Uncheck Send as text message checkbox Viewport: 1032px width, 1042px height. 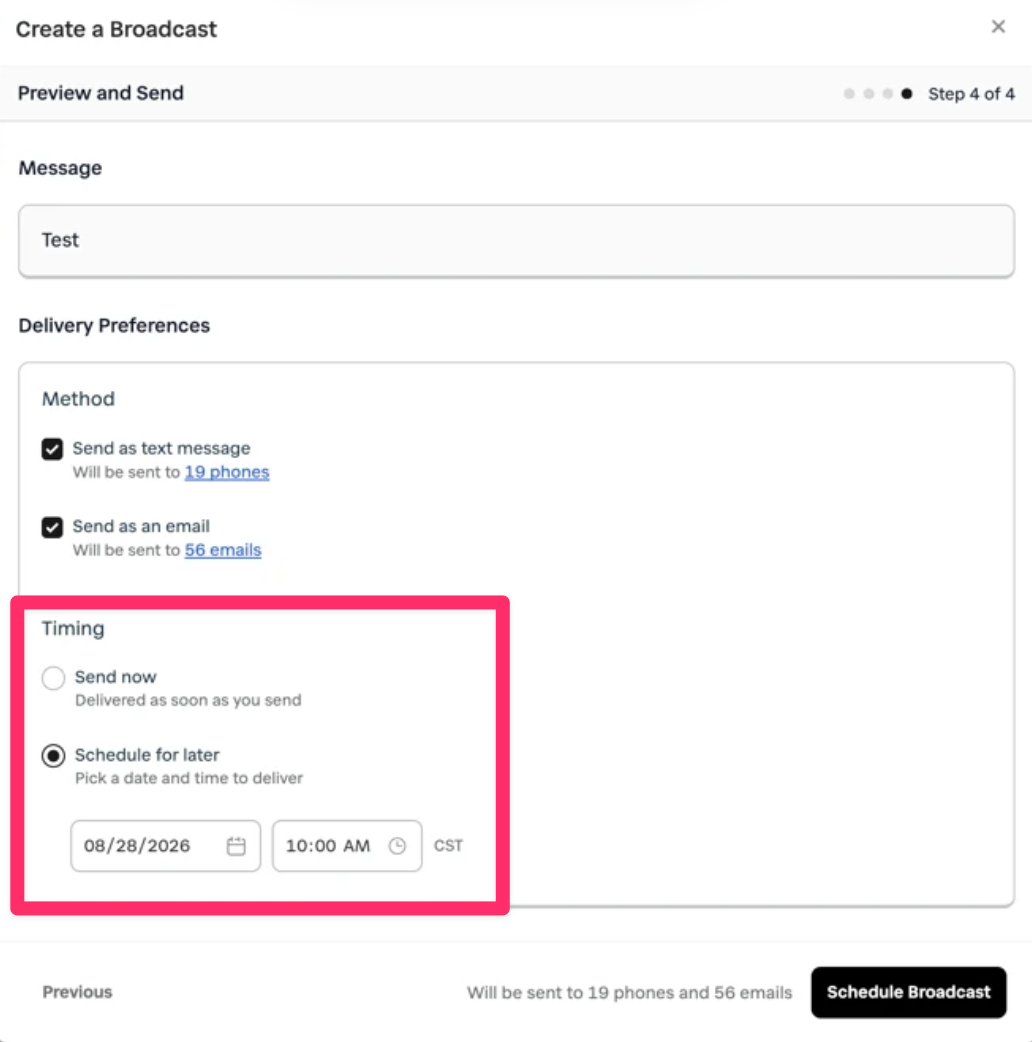[x=52, y=449]
